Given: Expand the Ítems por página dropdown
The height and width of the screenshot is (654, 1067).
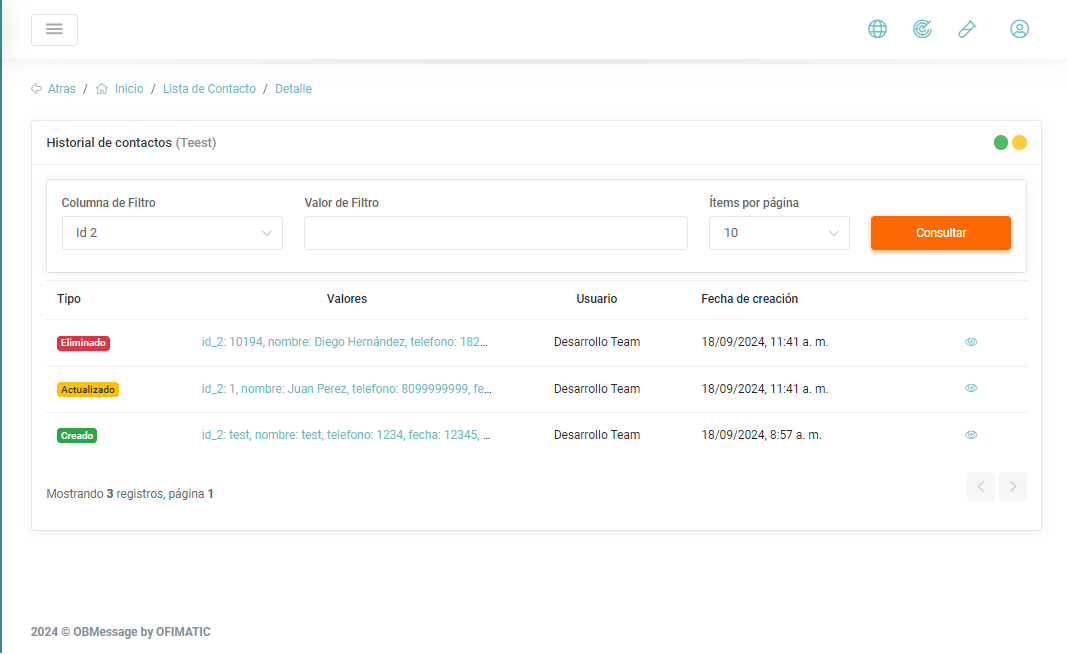Looking at the screenshot, I should pyautogui.click(x=779, y=233).
